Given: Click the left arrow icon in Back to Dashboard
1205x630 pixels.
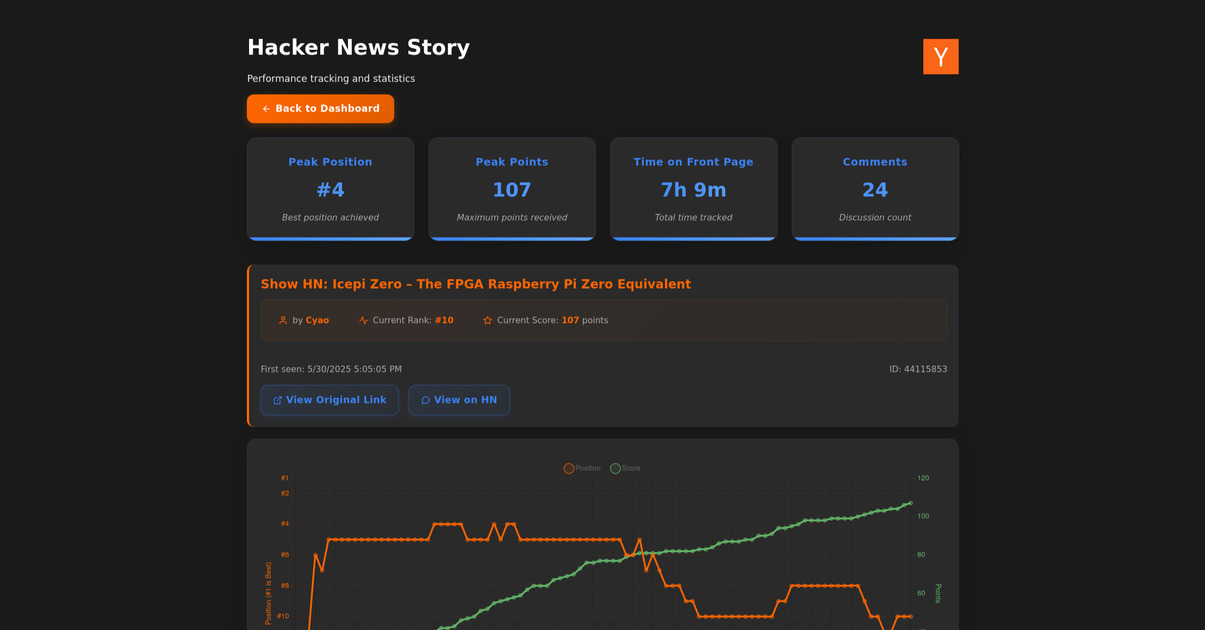Looking at the screenshot, I should click(266, 109).
